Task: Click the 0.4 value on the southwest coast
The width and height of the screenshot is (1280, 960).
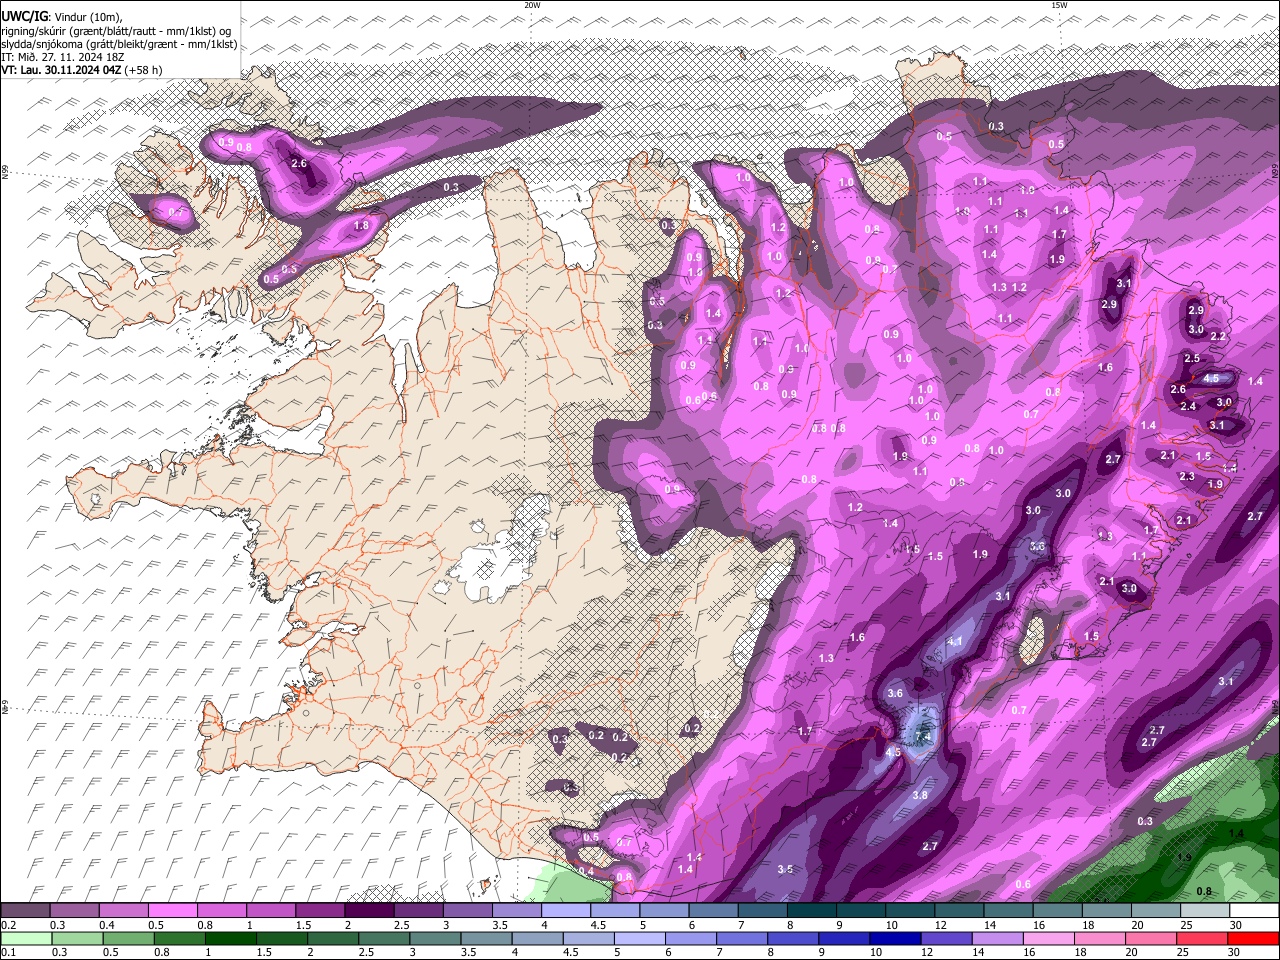Action: click(x=586, y=872)
